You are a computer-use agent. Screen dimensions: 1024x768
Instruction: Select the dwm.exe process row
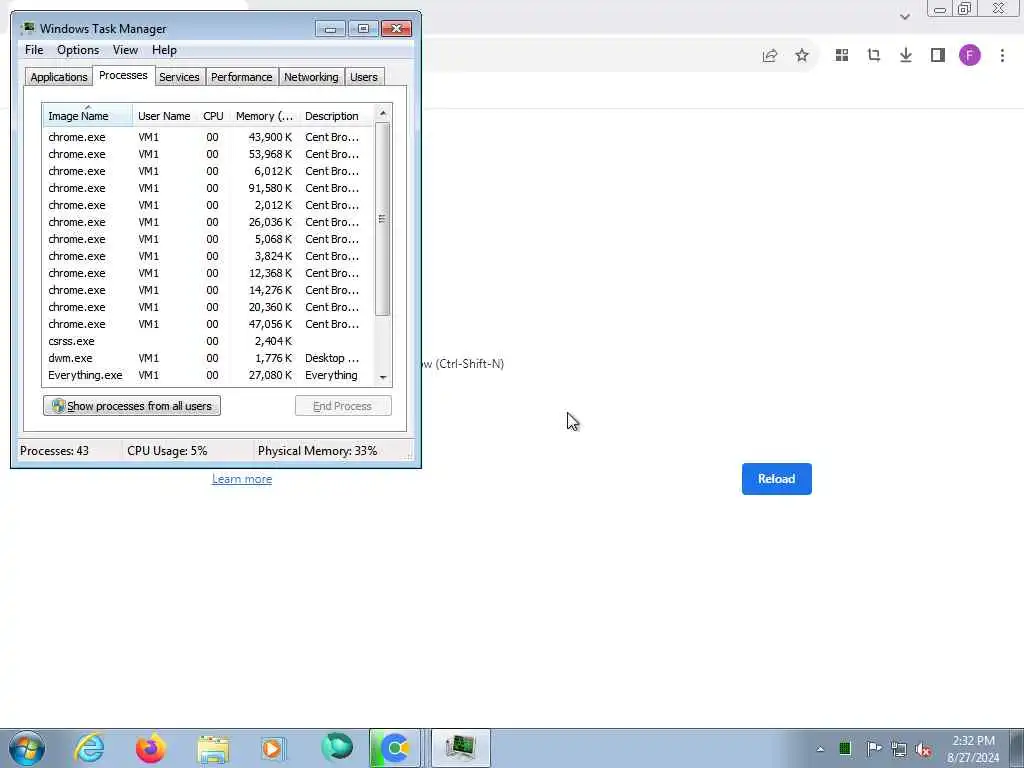[208, 358]
